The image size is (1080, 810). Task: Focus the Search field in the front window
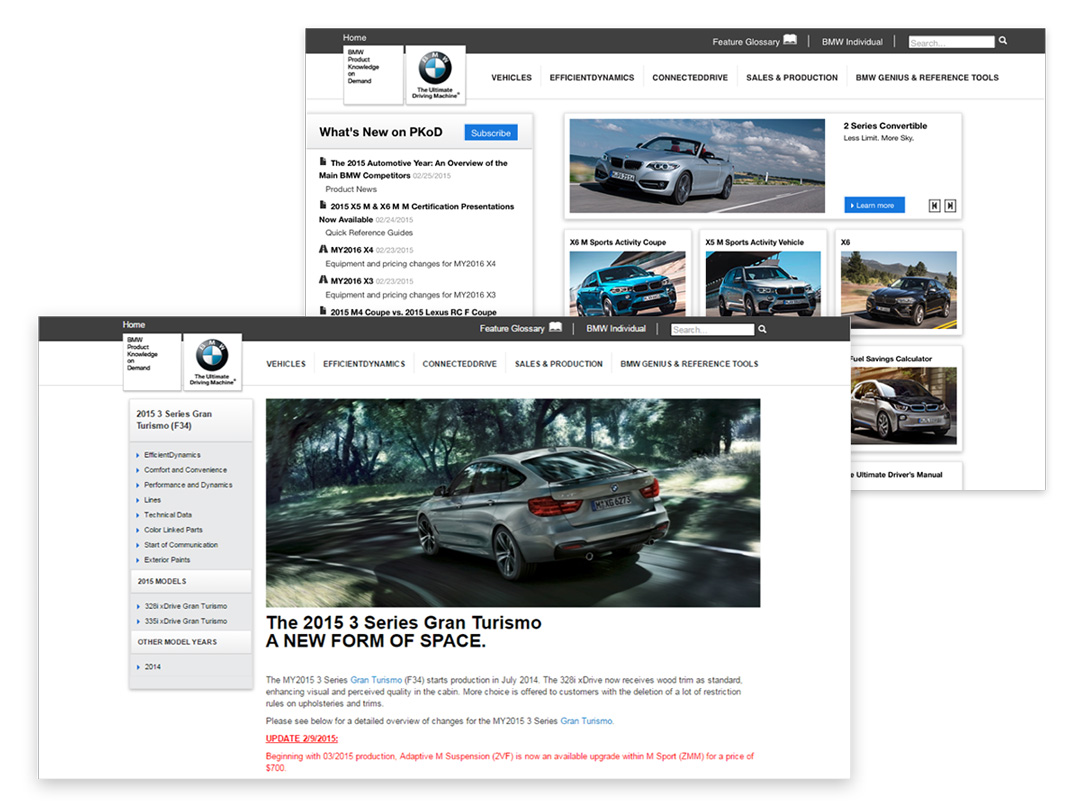pos(712,330)
